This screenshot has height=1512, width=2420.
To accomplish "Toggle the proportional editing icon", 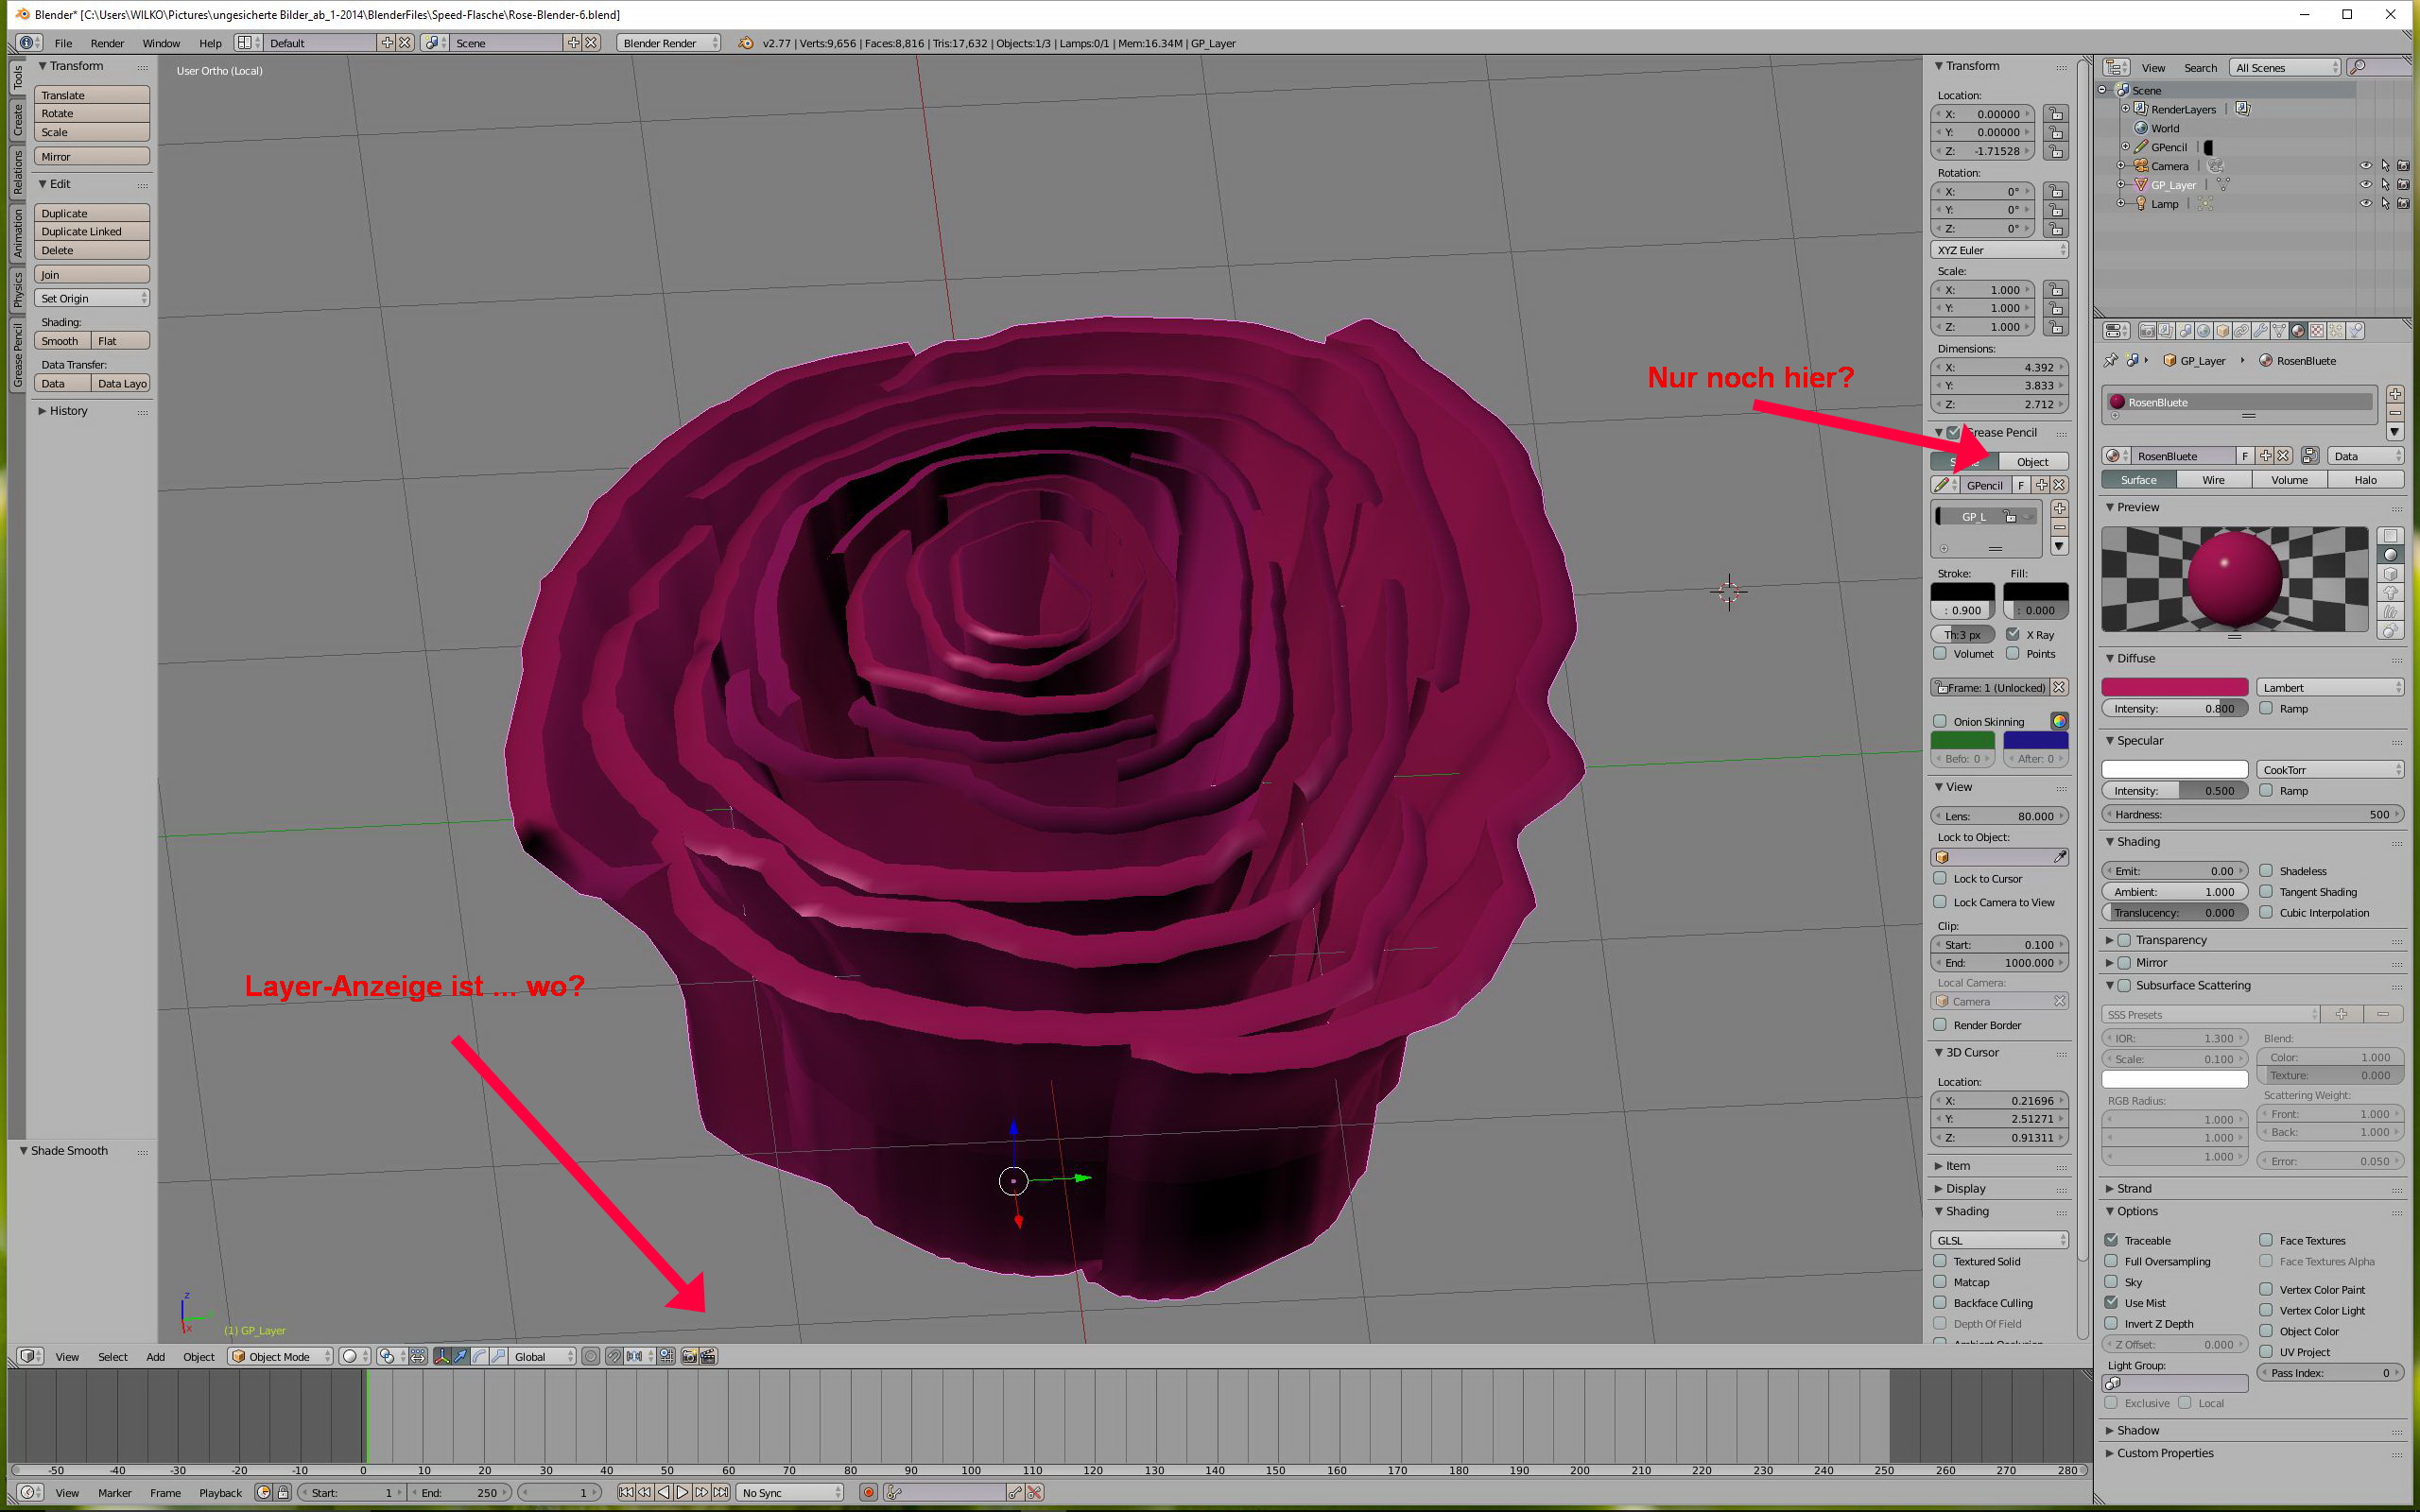I will click(x=590, y=1357).
